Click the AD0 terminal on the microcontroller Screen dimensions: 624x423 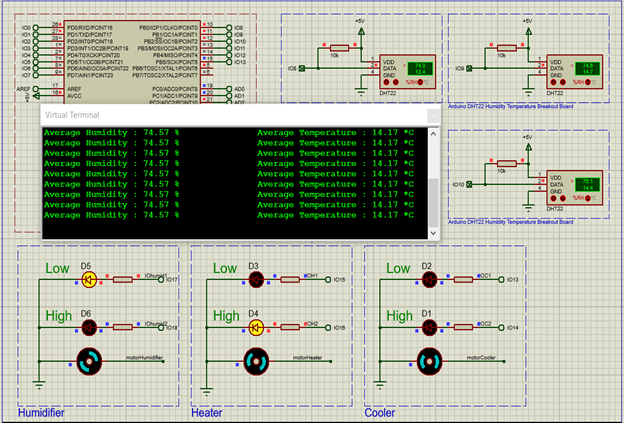tap(229, 89)
